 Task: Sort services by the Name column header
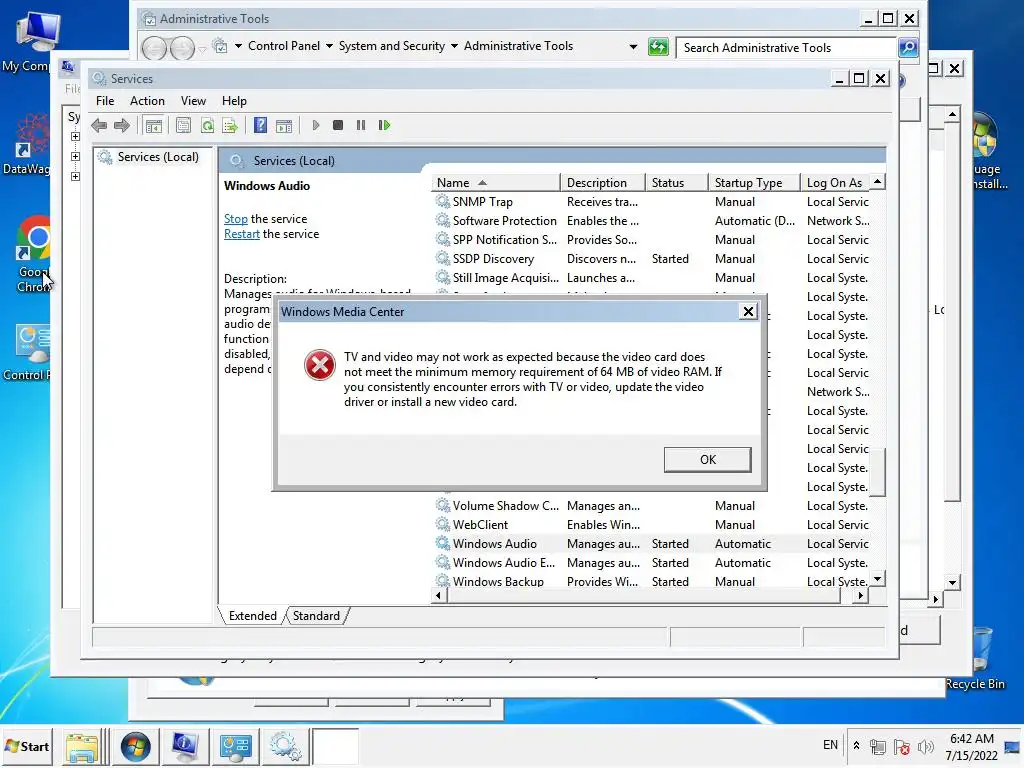pos(495,183)
